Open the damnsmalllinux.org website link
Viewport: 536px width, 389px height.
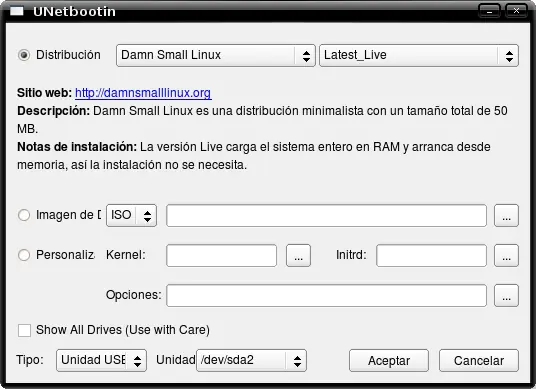tap(143, 93)
